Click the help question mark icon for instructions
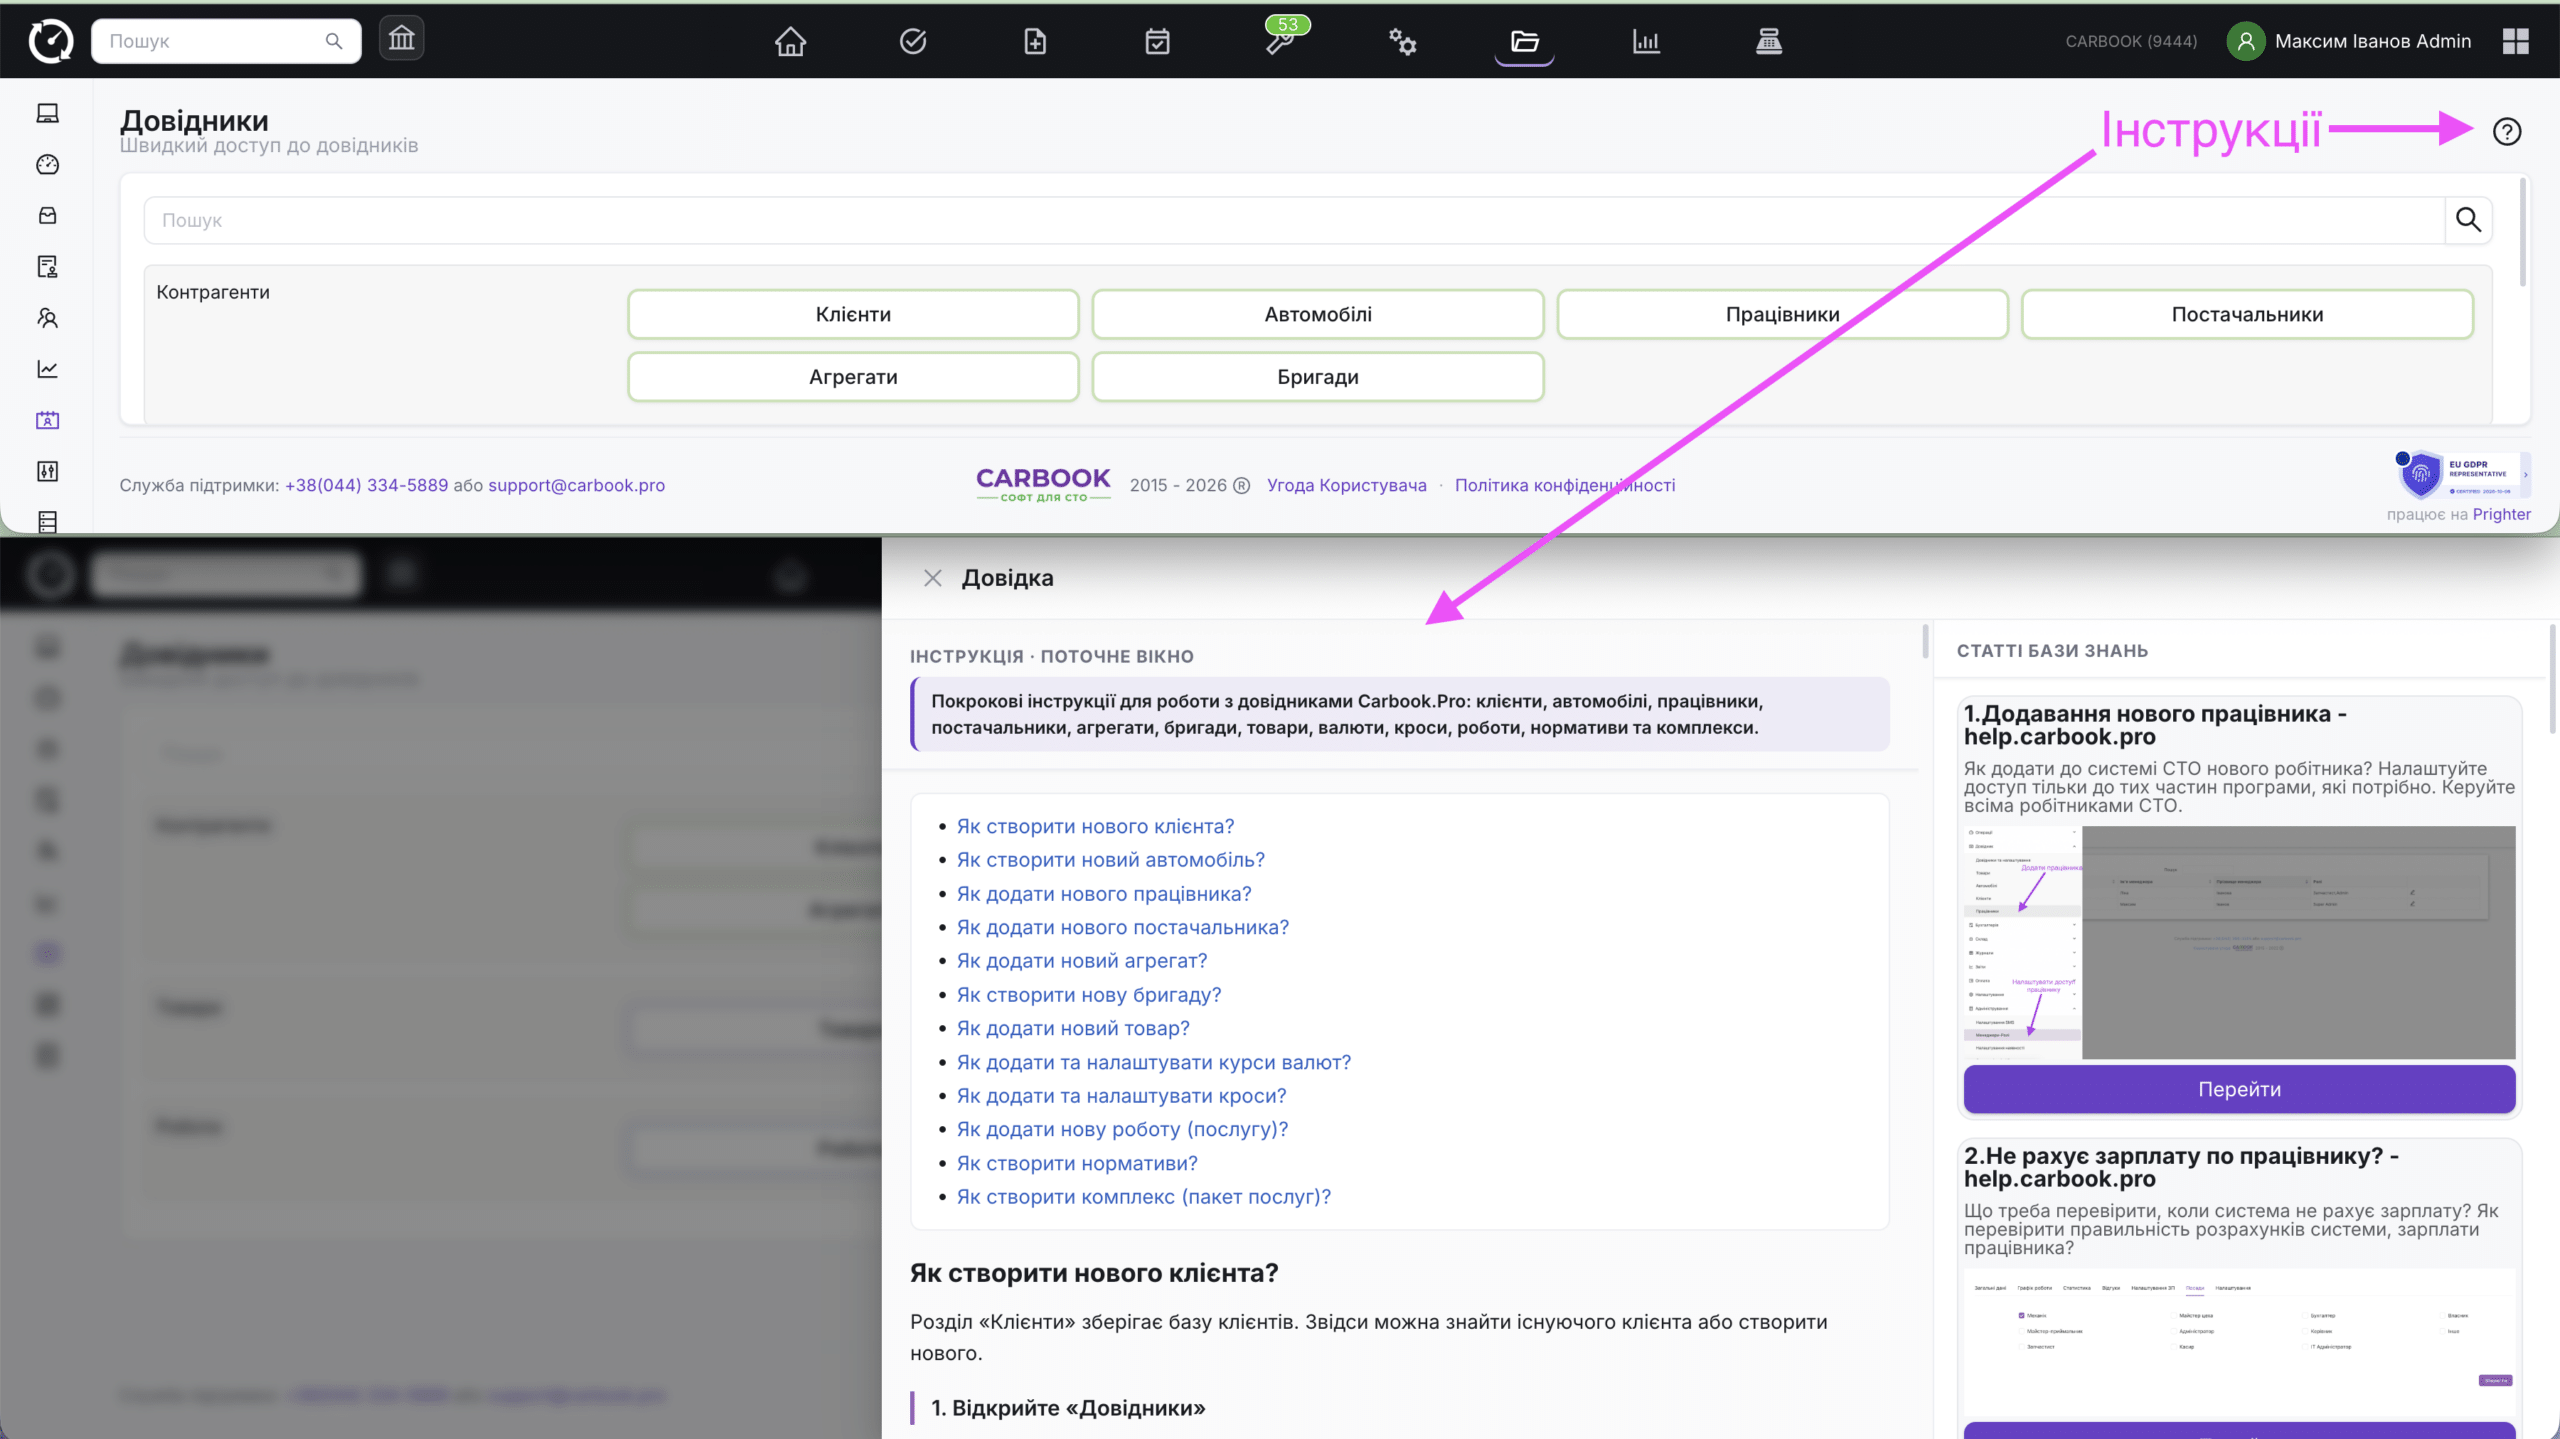This screenshot has height=1439, width=2560. tap(2507, 131)
